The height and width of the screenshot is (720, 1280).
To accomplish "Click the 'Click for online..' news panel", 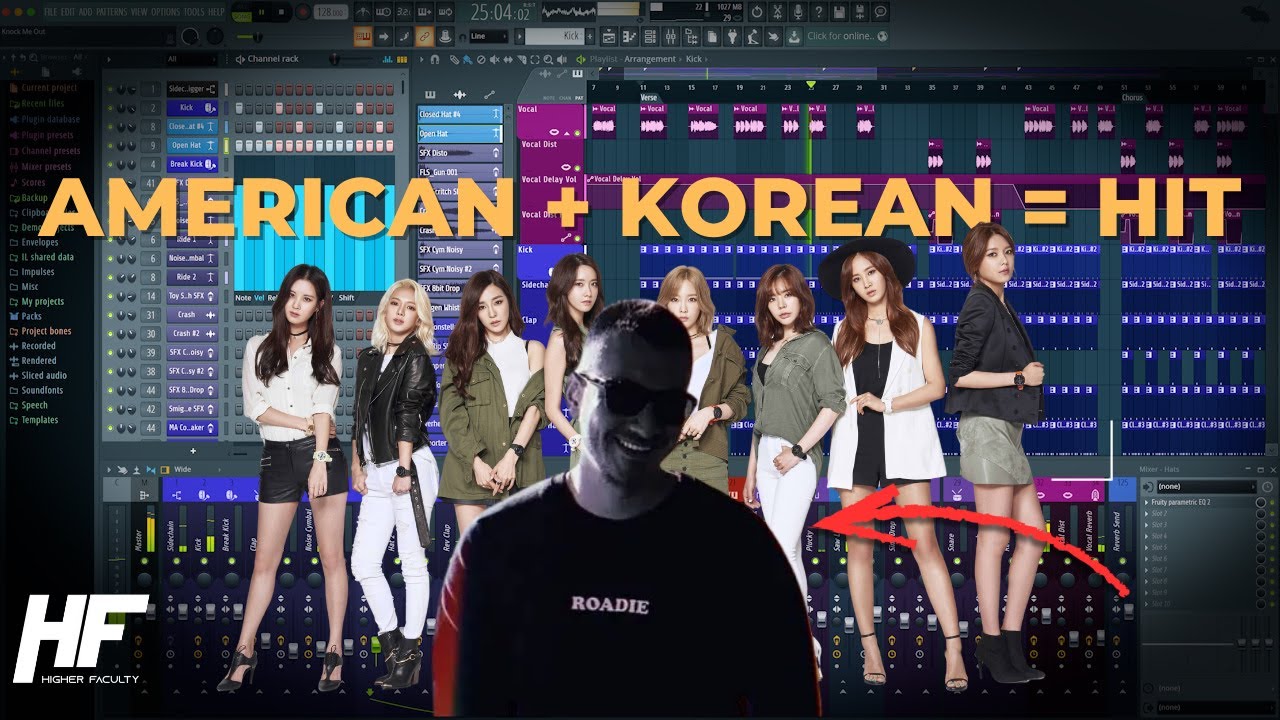I will [x=847, y=37].
